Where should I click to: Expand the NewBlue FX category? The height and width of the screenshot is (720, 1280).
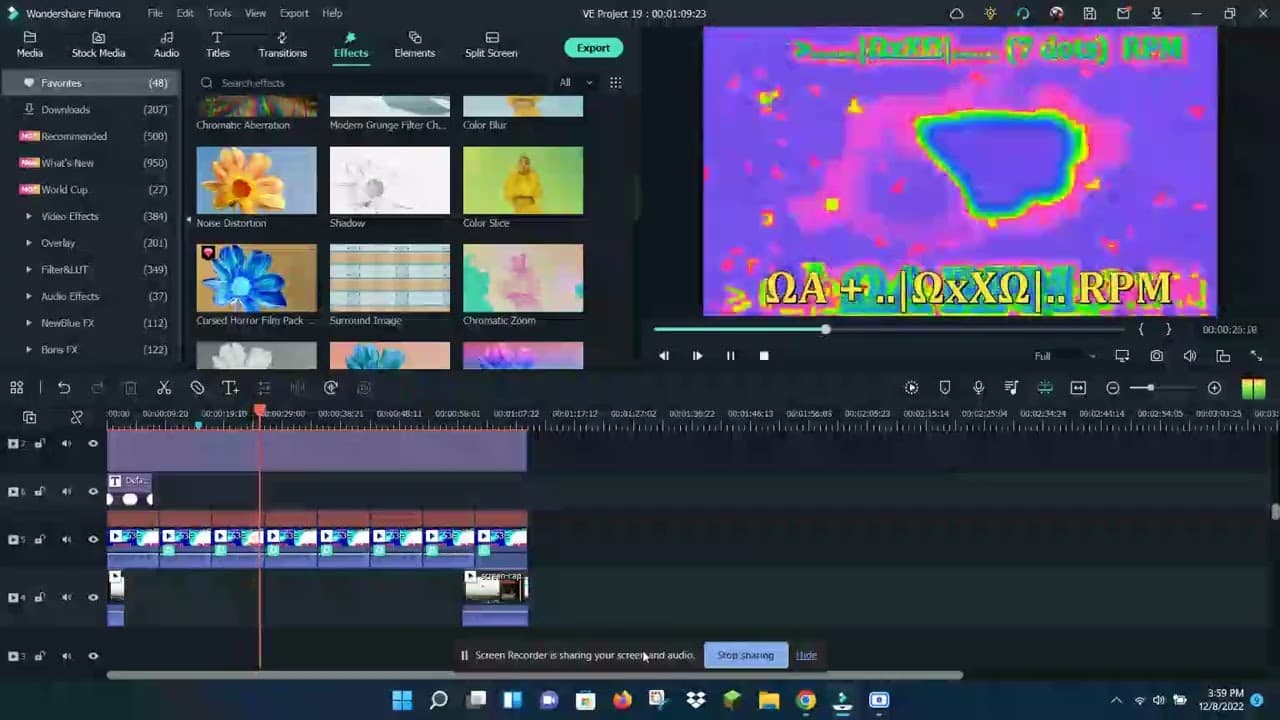29,323
